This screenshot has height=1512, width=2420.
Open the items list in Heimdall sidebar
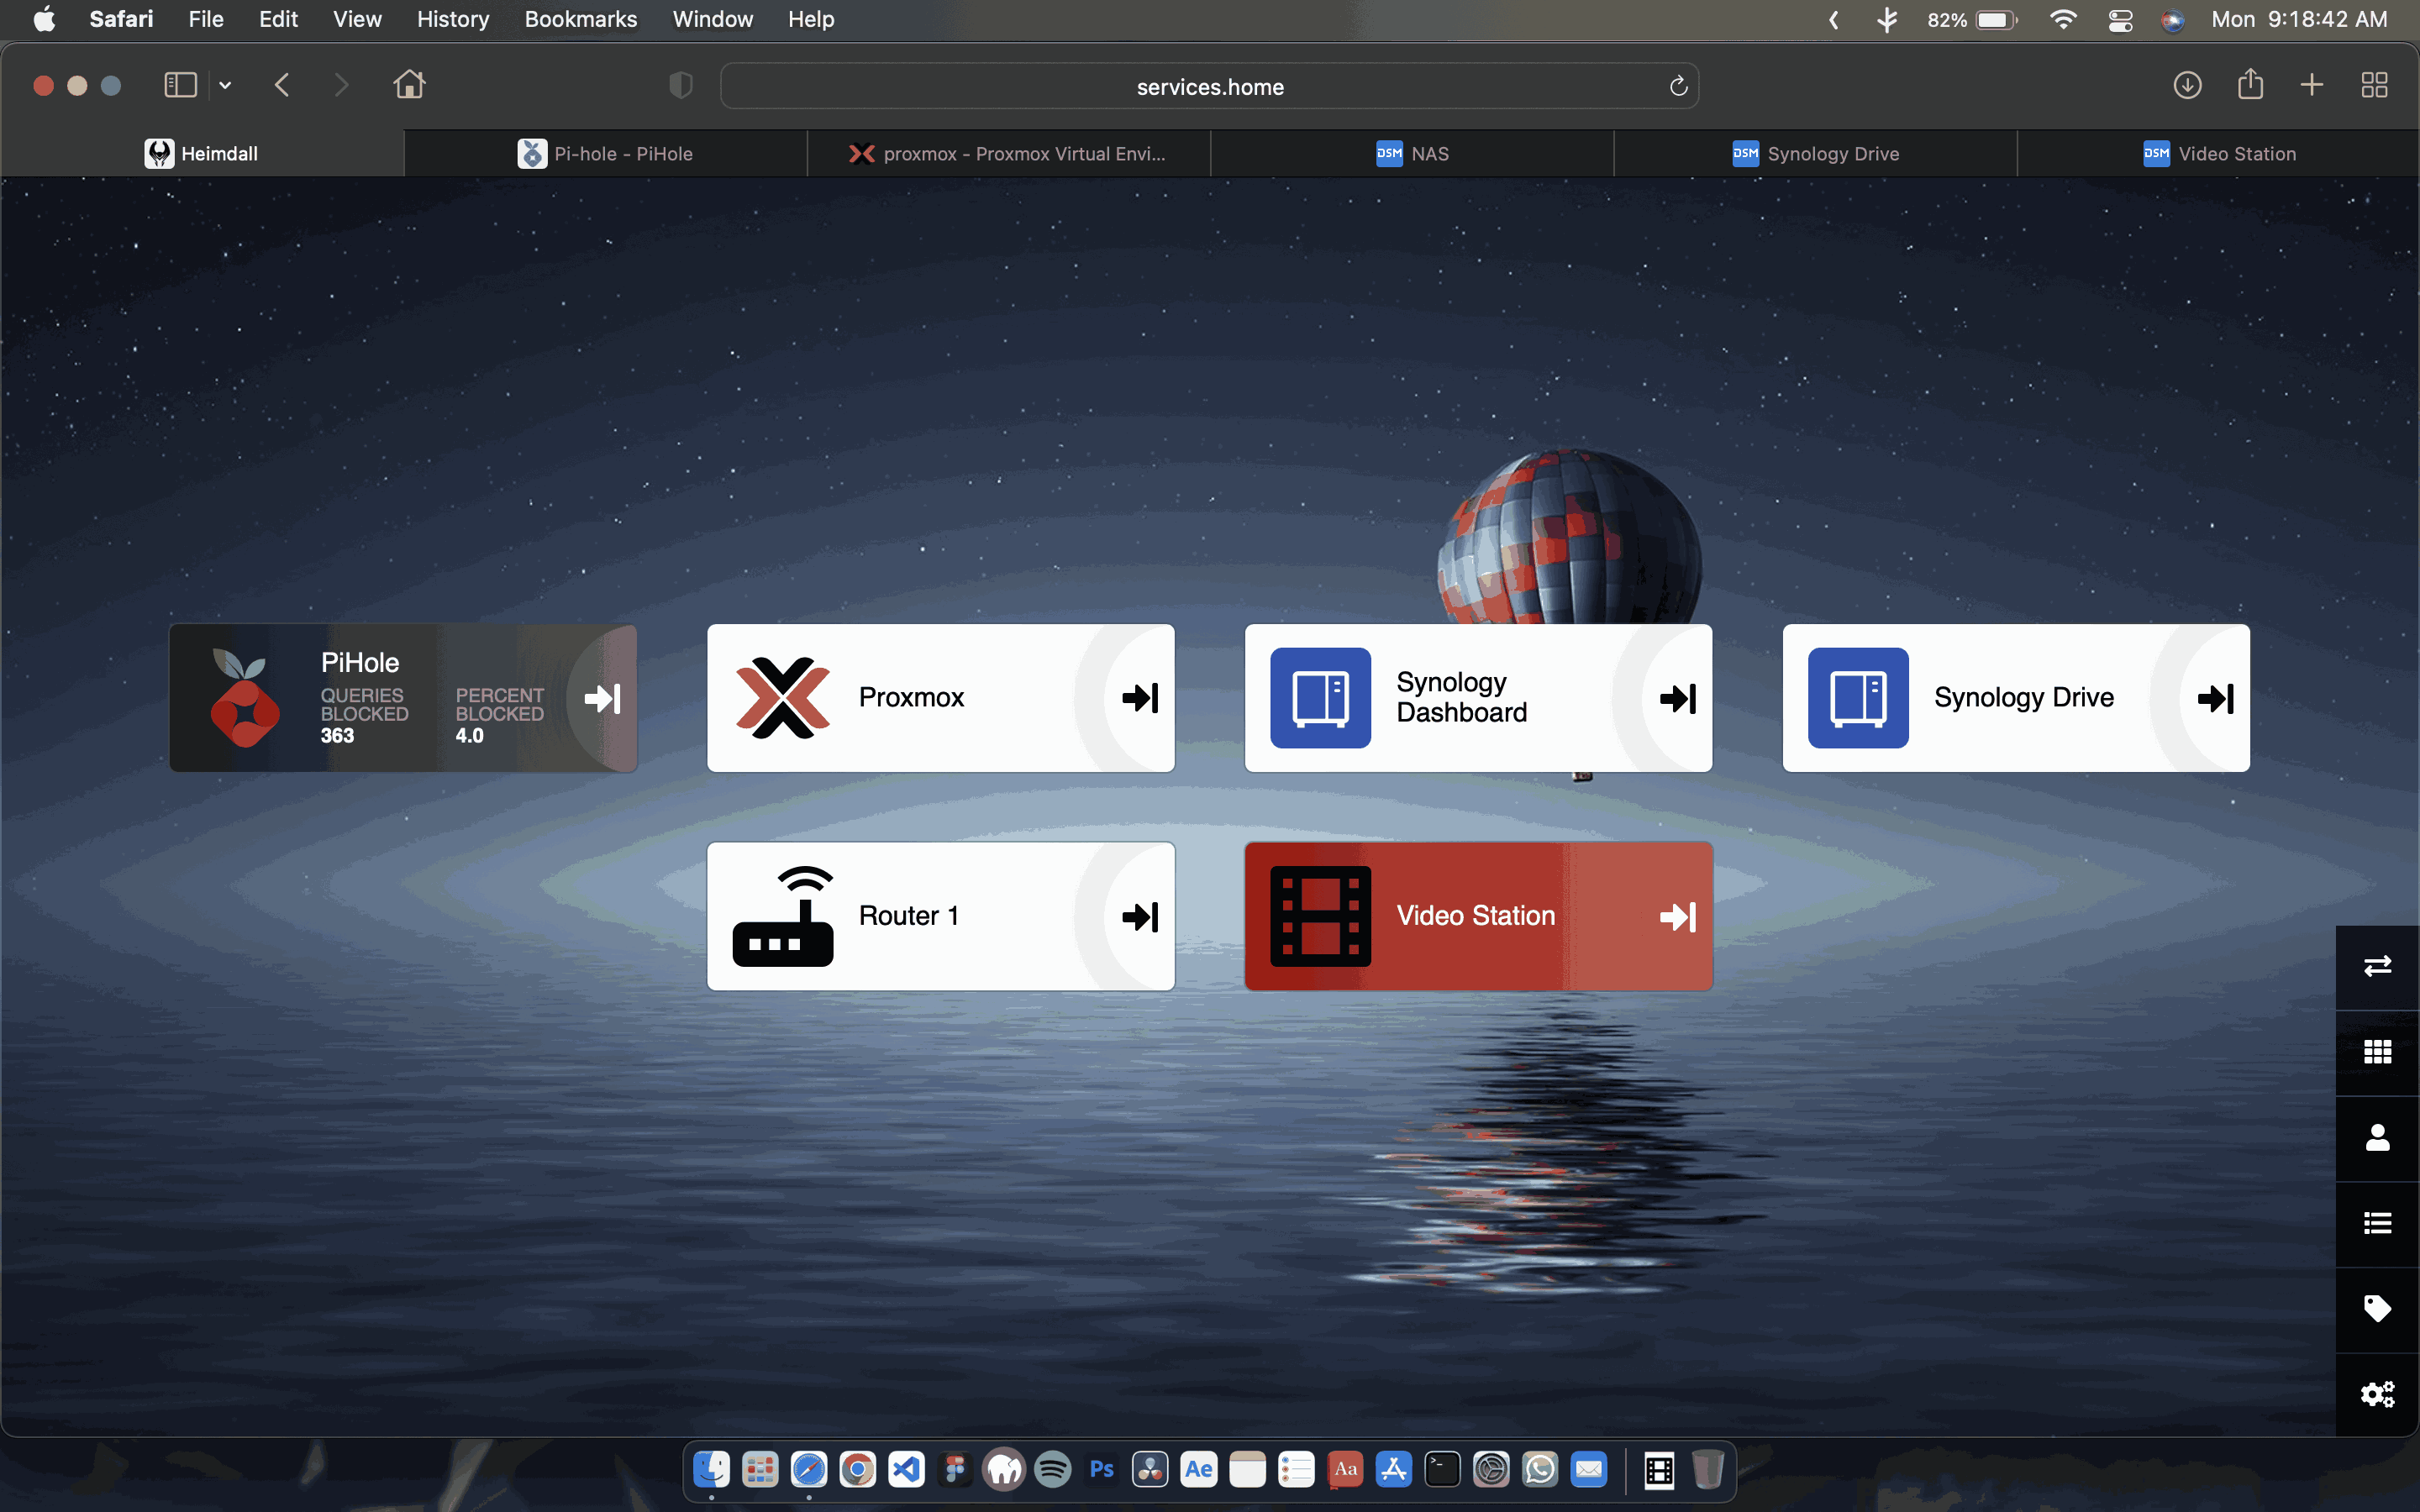2377,1223
